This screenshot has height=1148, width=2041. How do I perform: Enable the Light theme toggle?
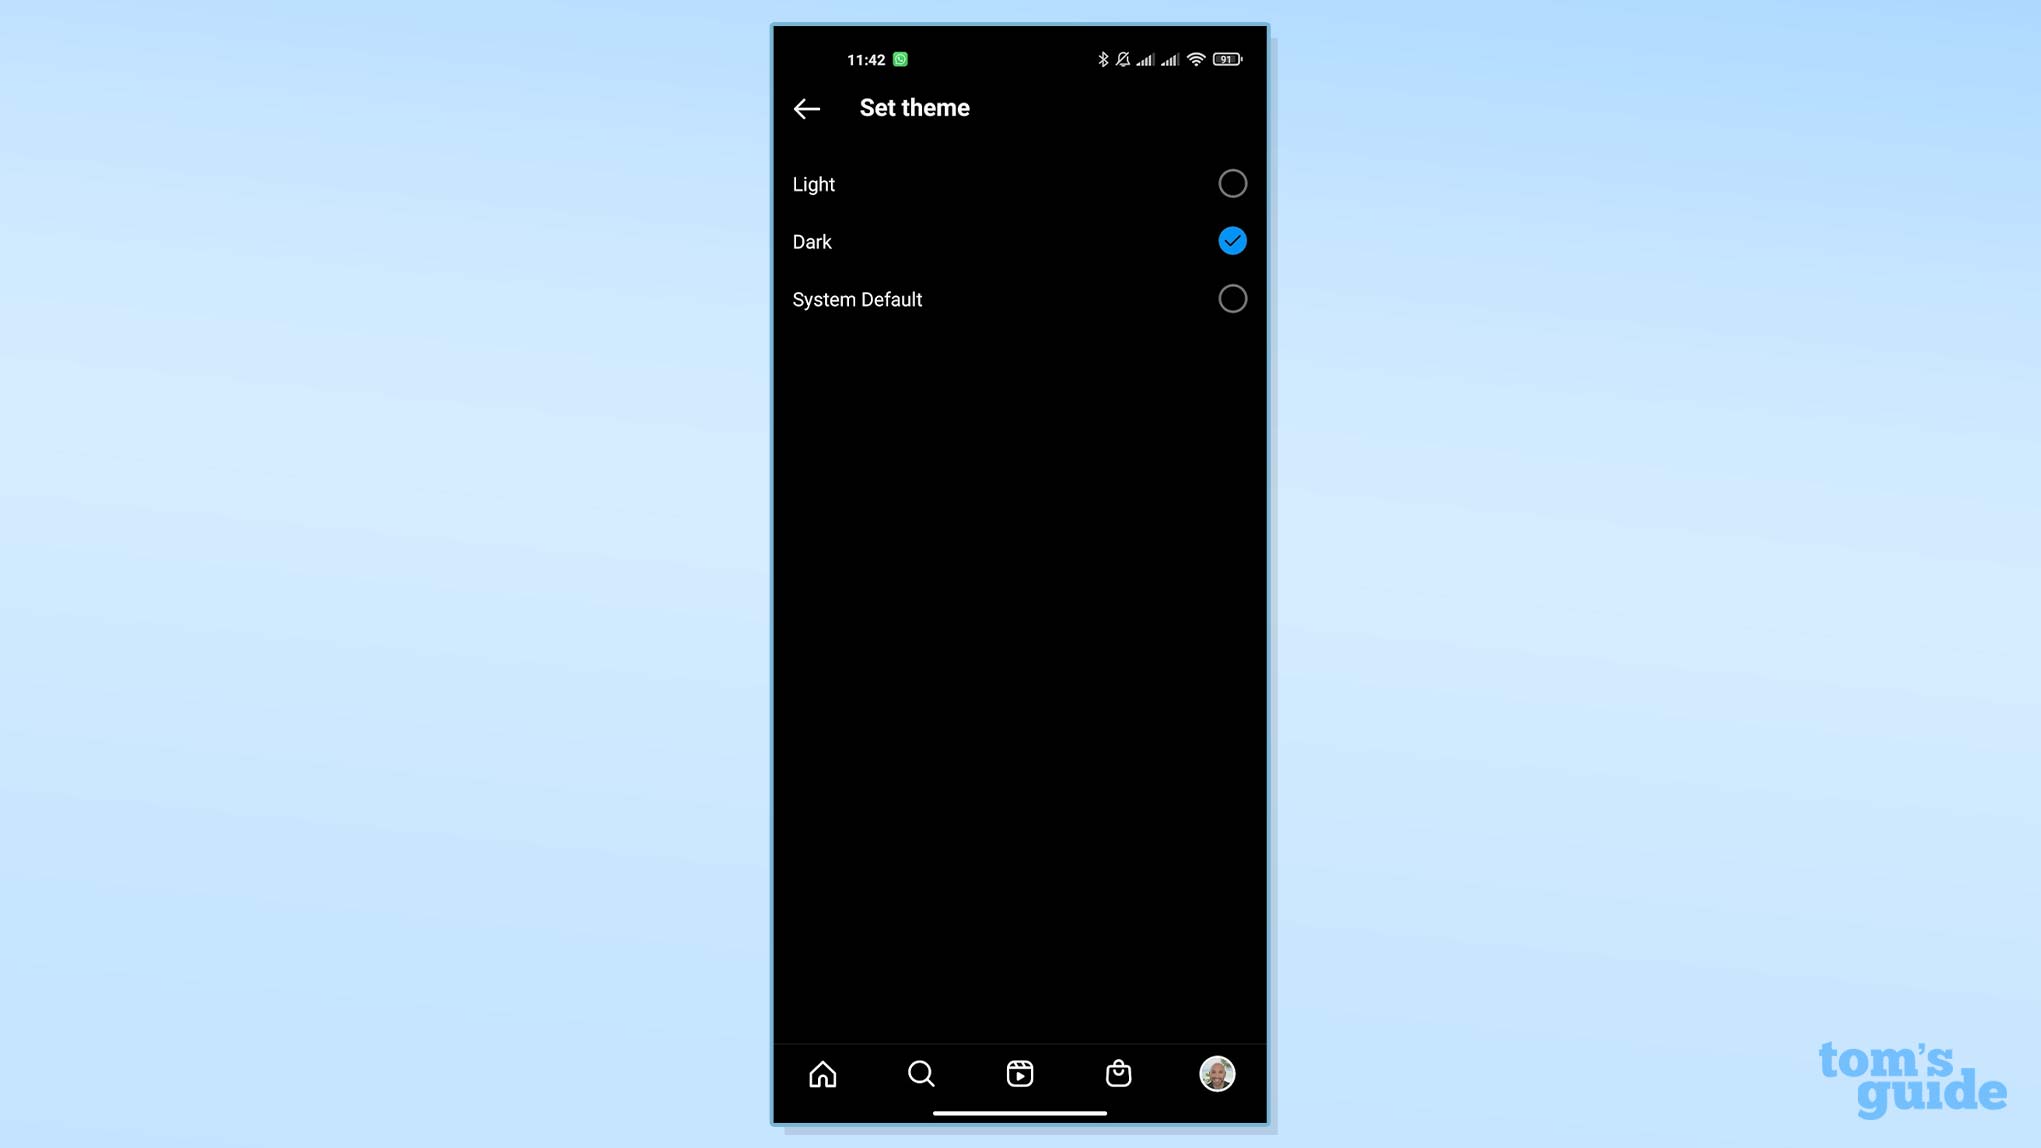tap(1232, 184)
